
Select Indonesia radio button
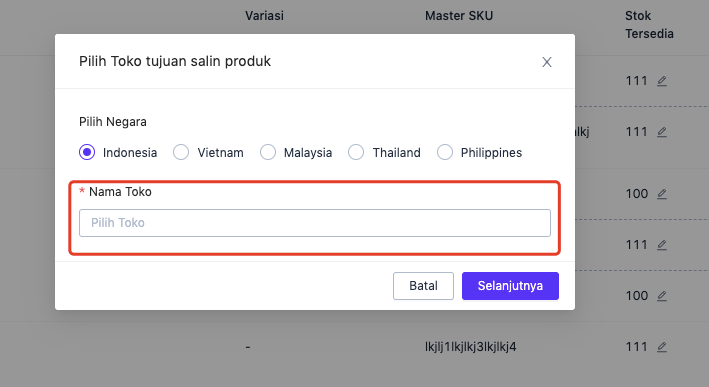(x=87, y=152)
